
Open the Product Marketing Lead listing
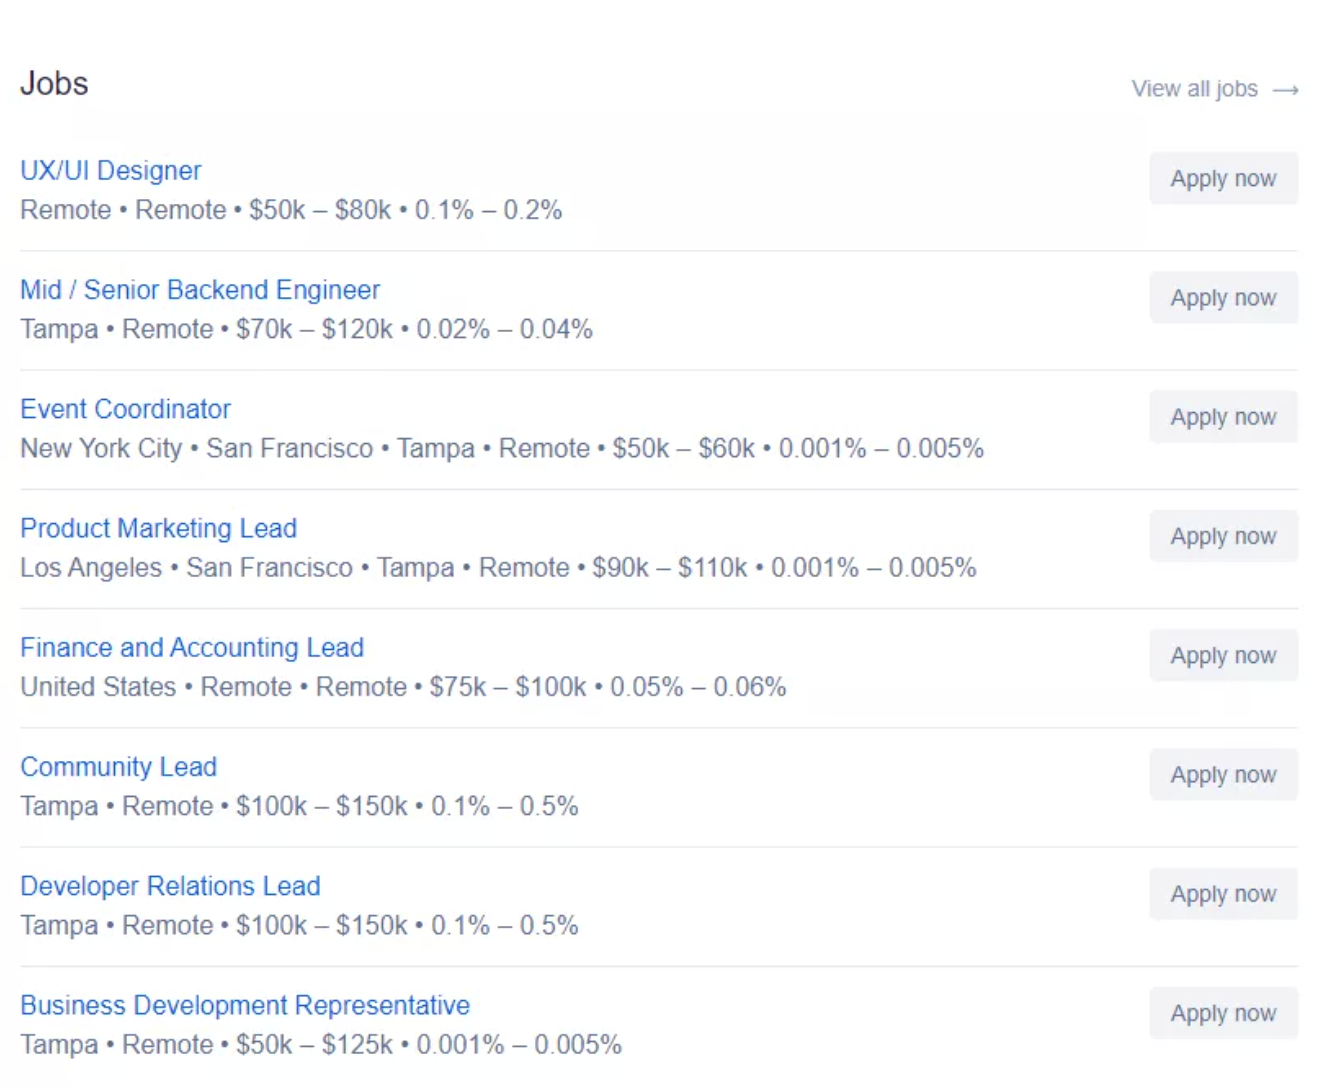click(x=158, y=528)
